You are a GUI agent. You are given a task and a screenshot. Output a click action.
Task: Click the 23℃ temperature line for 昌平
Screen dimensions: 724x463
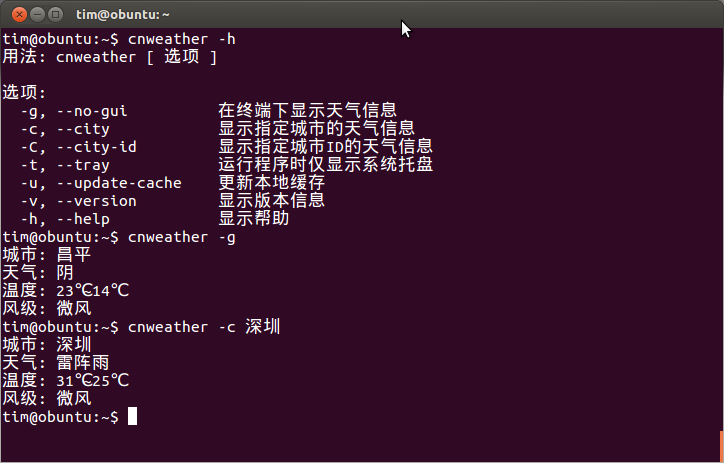[66, 291]
